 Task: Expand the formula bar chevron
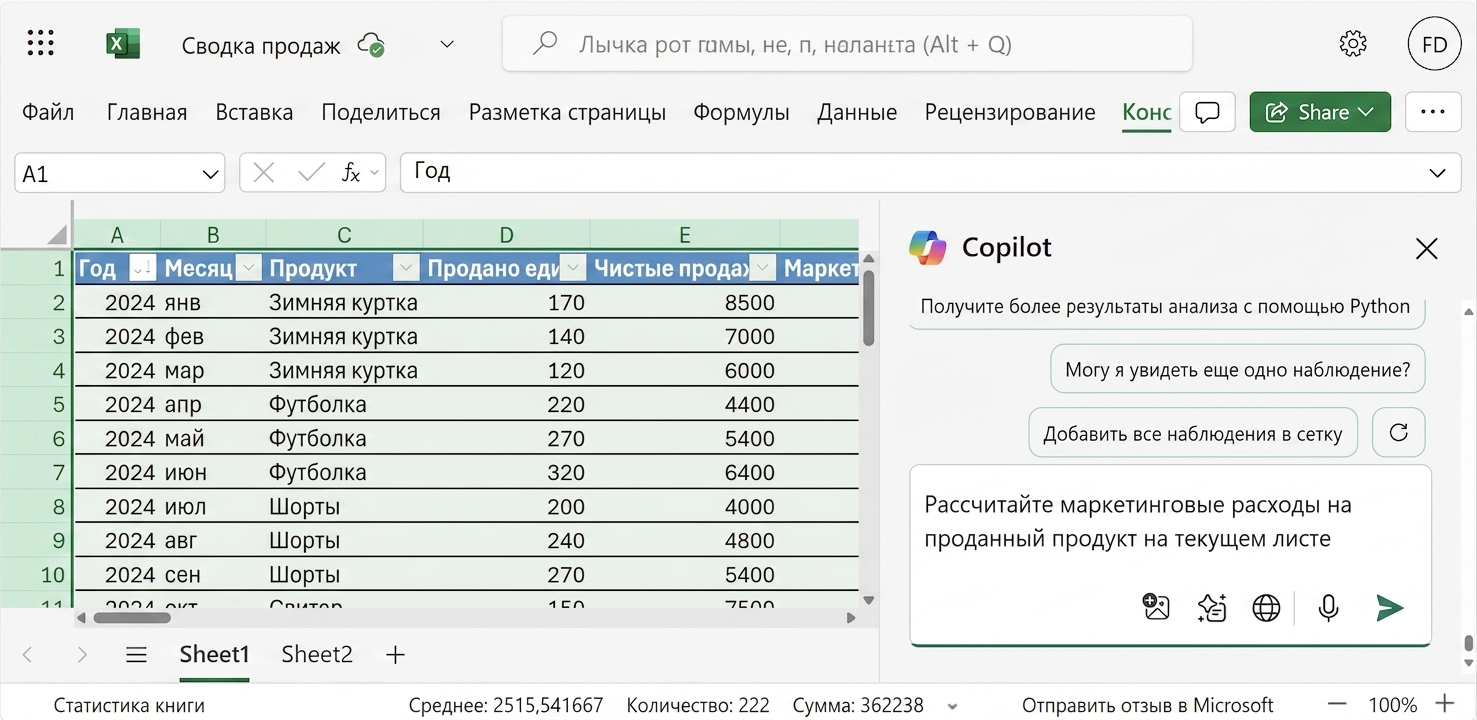(x=1438, y=173)
